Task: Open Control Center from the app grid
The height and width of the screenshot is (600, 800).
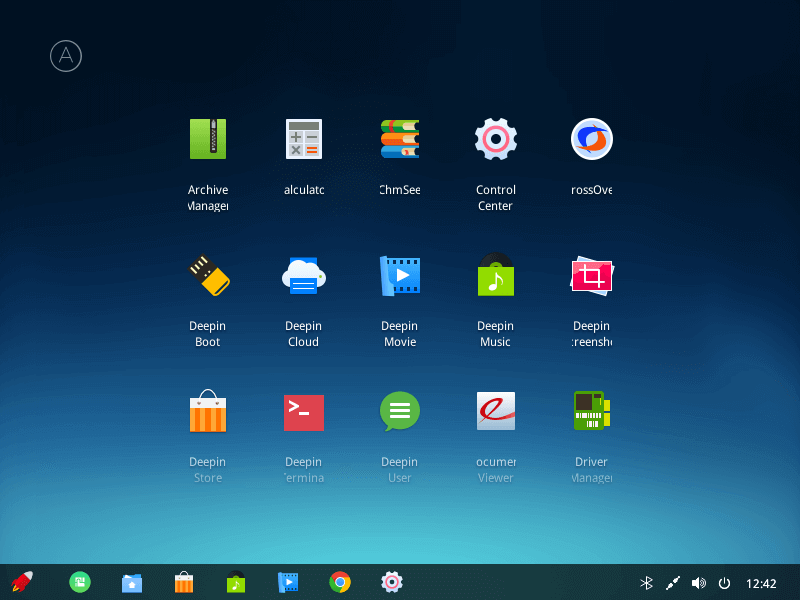Action: 495,139
